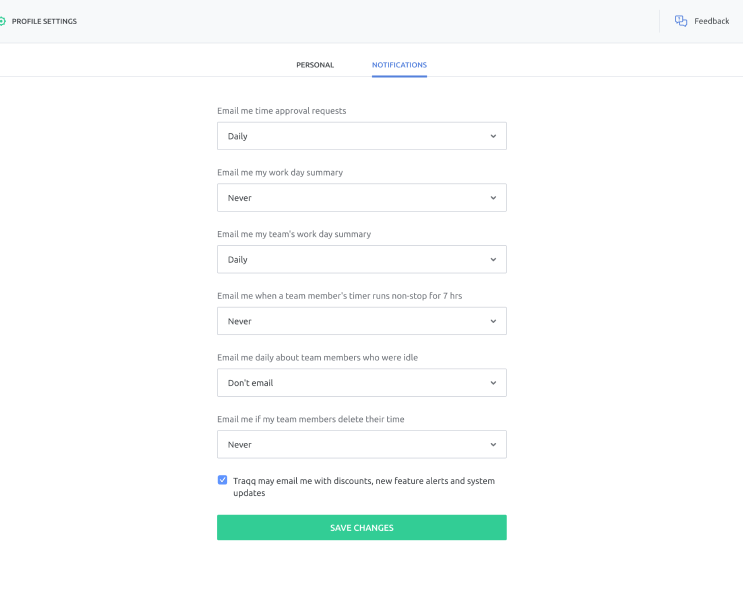Open the Feedback link
The width and height of the screenshot is (743, 603).
(711, 21)
